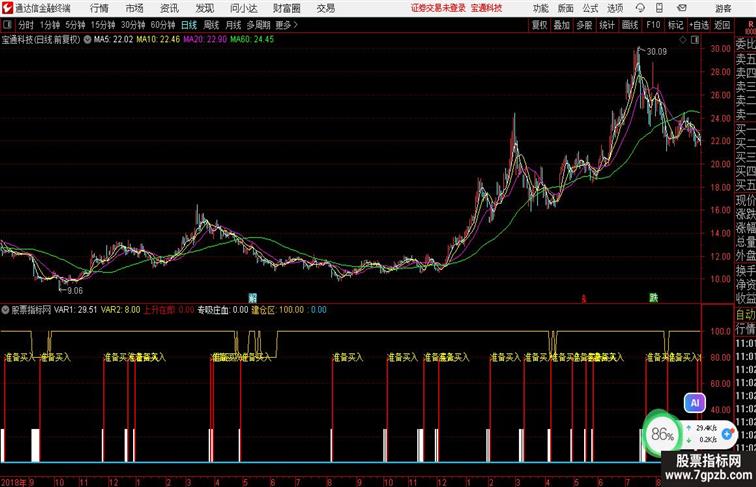Toggle the left sidebar panel icon
The width and height of the screenshot is (756, 487).
(7, 25)
